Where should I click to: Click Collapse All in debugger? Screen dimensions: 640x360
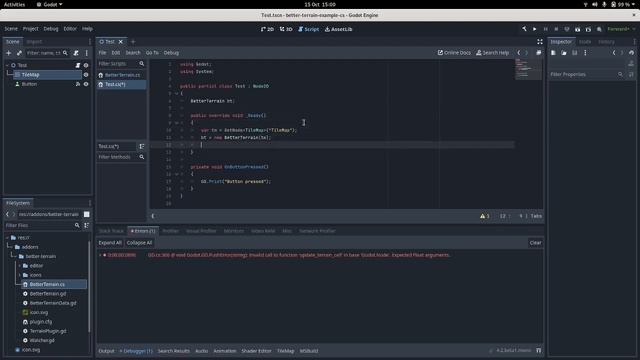(x=139, y=243)
